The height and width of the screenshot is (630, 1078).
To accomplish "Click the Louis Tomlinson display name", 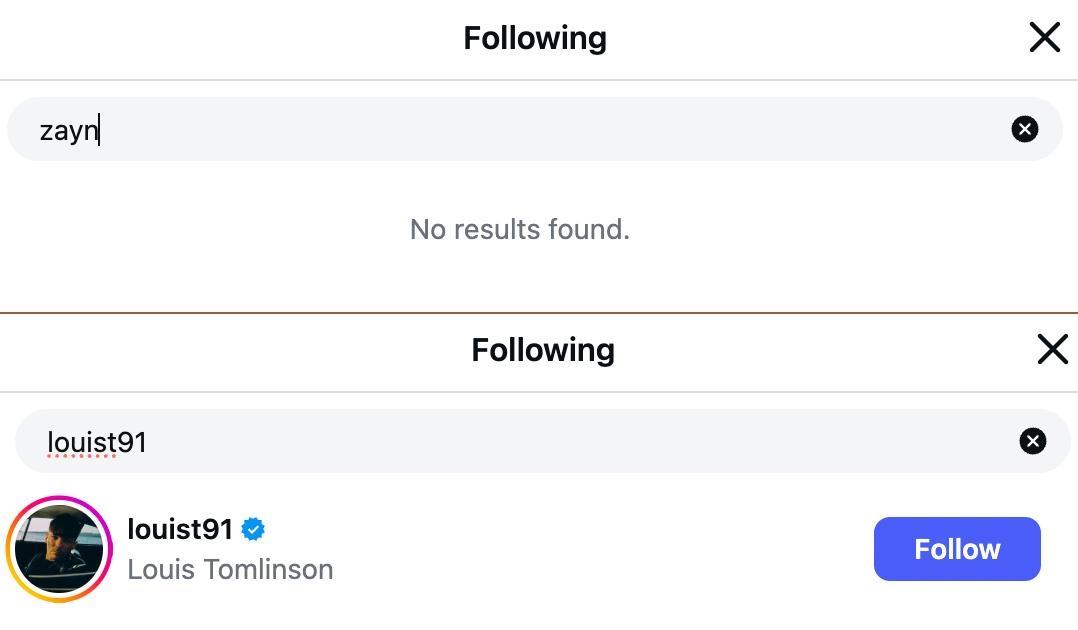I will (x=230, y=569).
